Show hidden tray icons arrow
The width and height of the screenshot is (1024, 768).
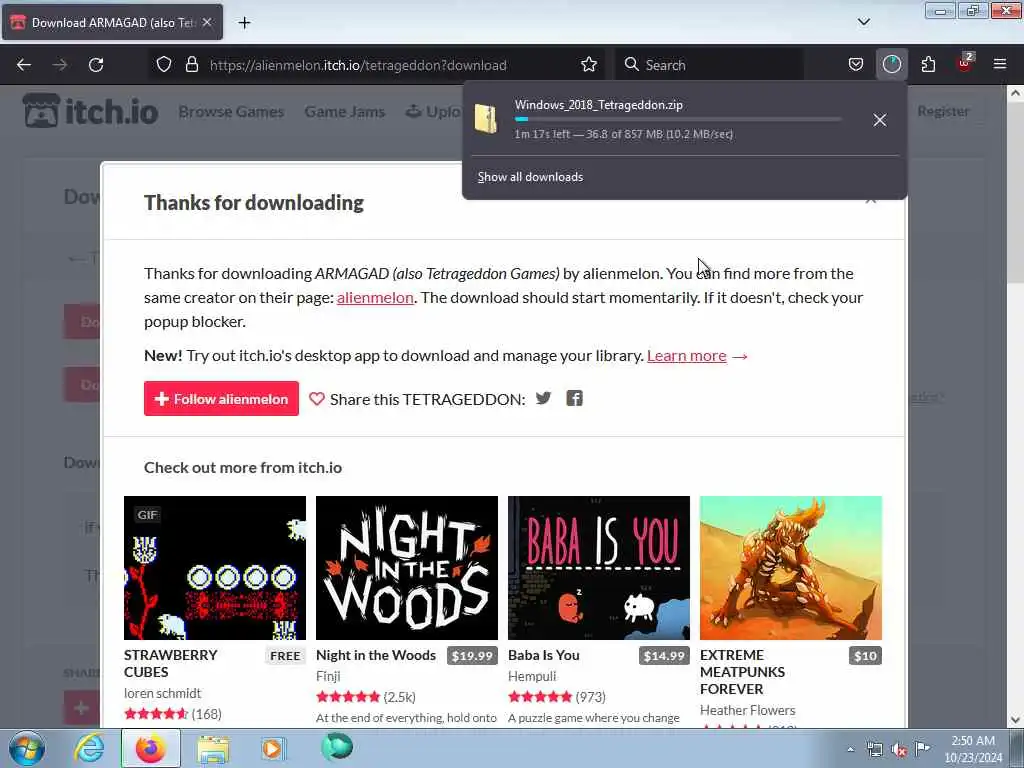pos(850,749)
